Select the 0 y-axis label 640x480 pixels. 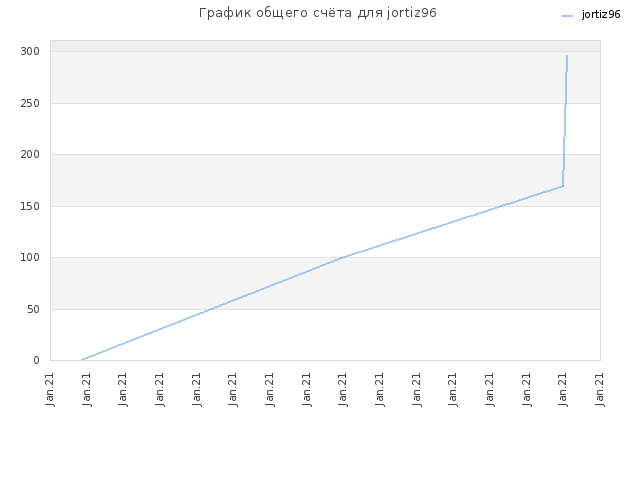36,360
